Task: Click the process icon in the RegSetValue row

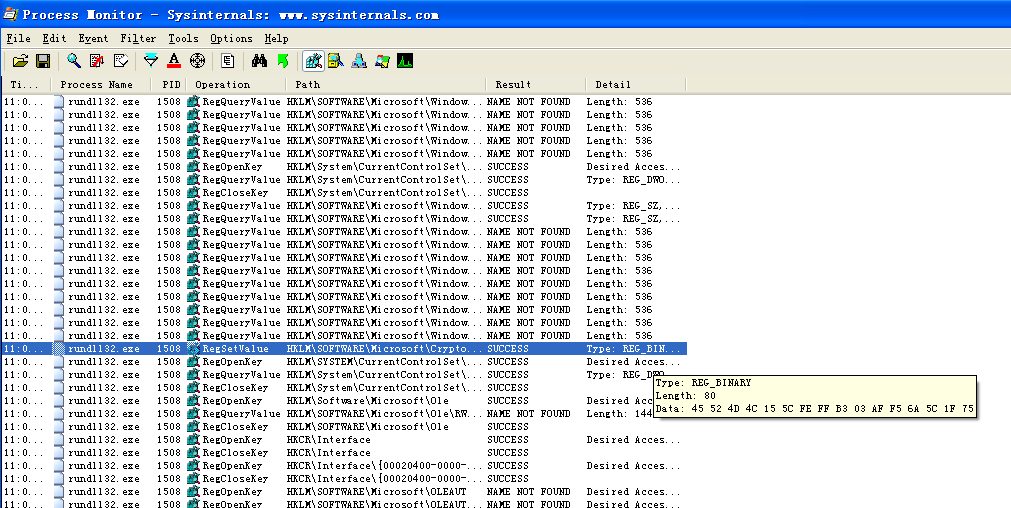Action: [59, 348]
